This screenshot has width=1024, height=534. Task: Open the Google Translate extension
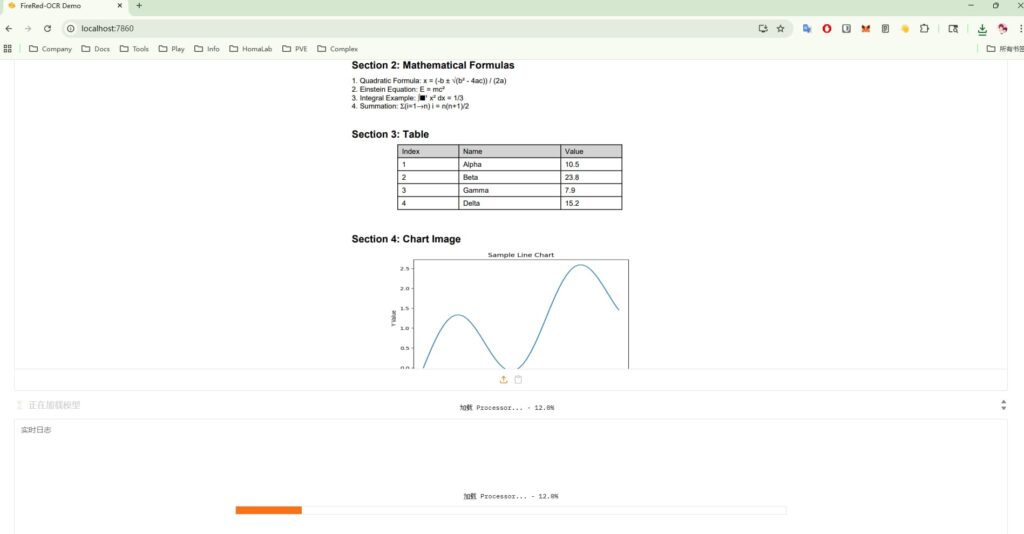807,29
